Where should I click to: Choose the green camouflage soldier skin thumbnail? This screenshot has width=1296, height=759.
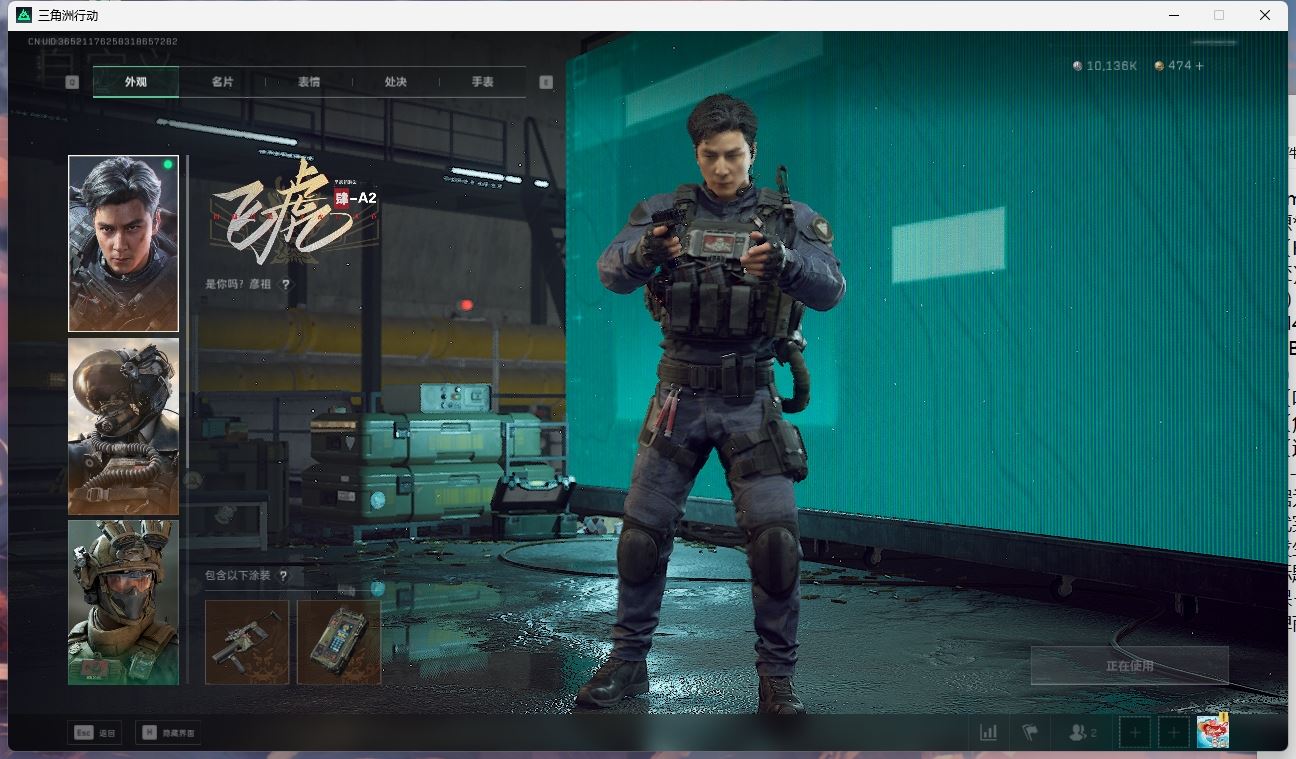click(x=123, y=602)
